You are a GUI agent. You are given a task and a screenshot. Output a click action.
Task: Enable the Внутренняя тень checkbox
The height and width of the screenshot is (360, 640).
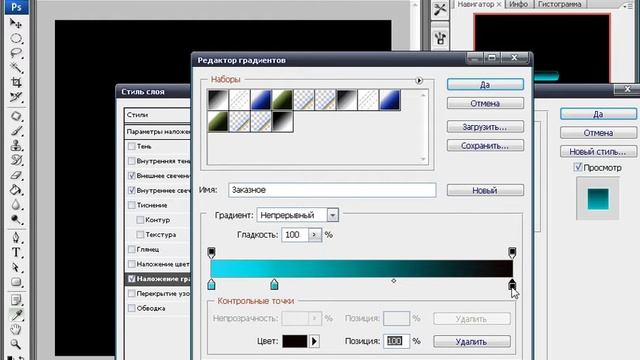pyautogui.click(x=131, y=161)
